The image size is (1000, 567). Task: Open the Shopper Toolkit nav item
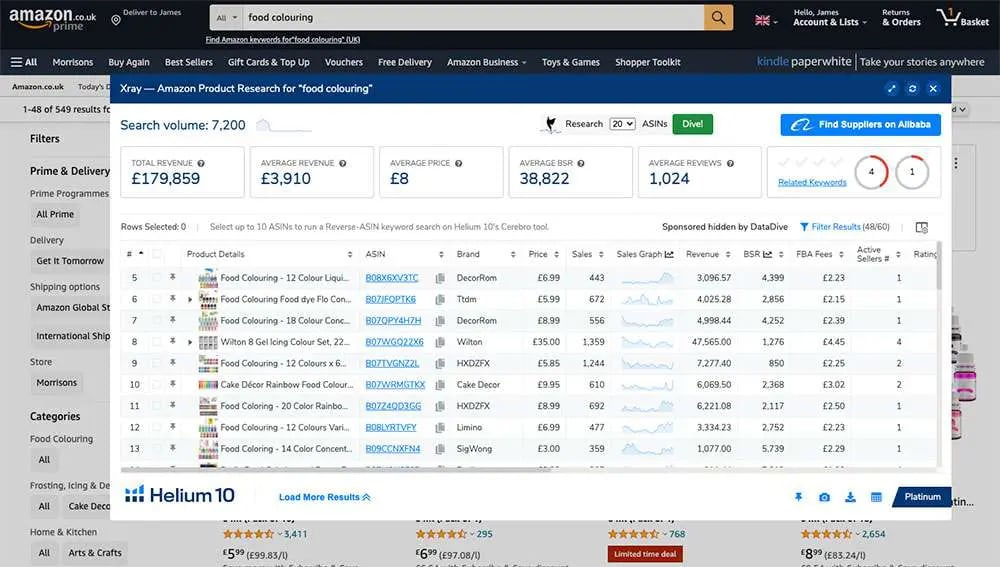(x=648, y=62)
